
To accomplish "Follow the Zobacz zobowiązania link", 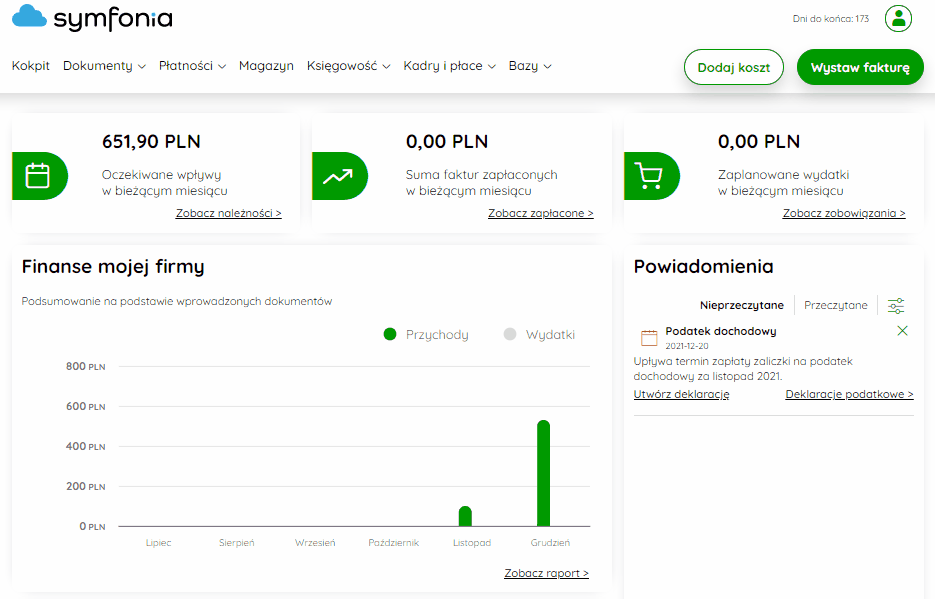I will point(844,213).
